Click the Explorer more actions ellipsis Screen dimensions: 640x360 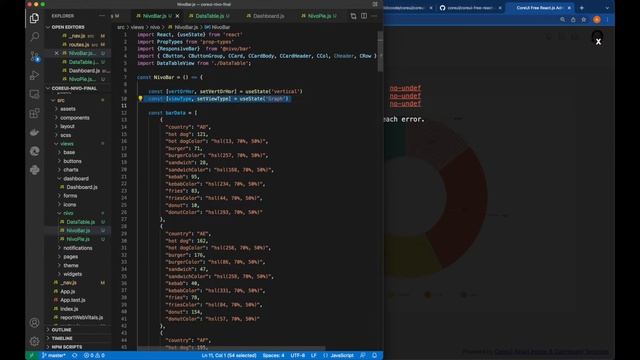click(102, 16)
